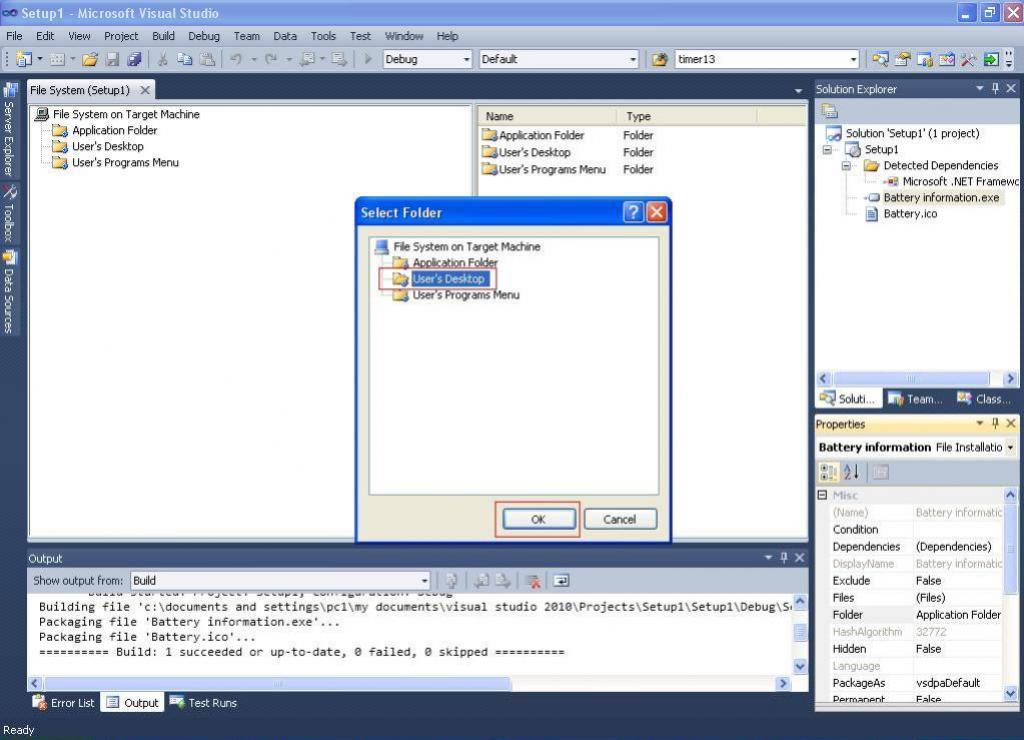1024x740 pixels.
Task: Open the Solution Explorer window options arrow
Action: [x=980, y=88]
